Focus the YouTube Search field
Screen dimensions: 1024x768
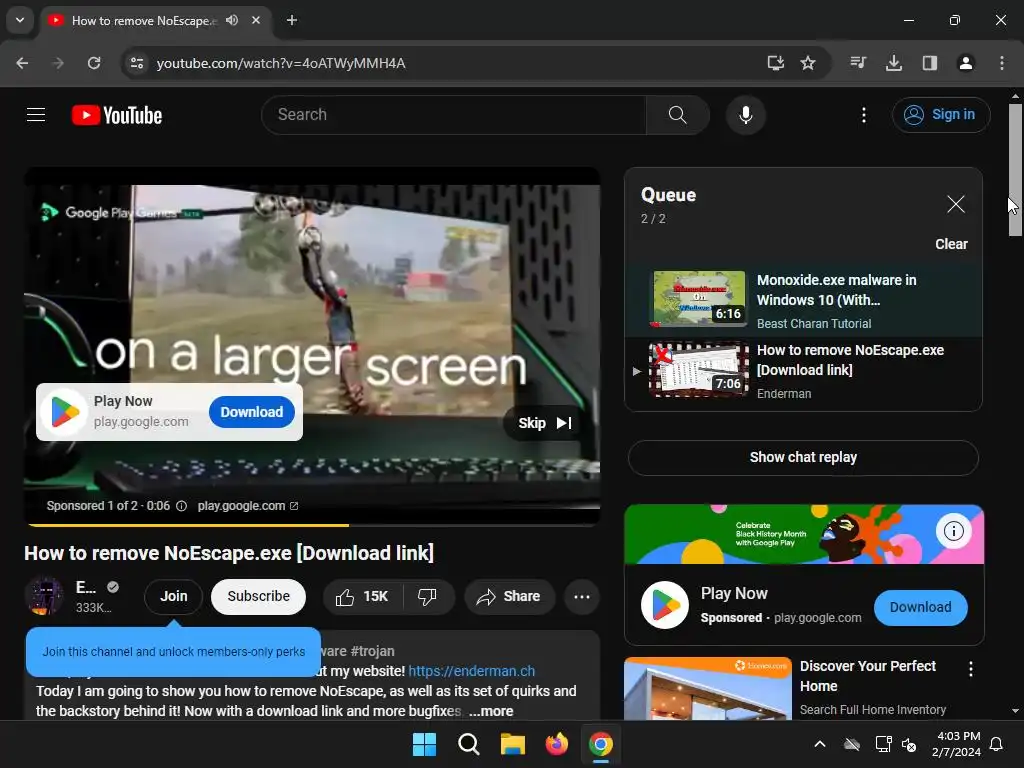click(454, 115)
